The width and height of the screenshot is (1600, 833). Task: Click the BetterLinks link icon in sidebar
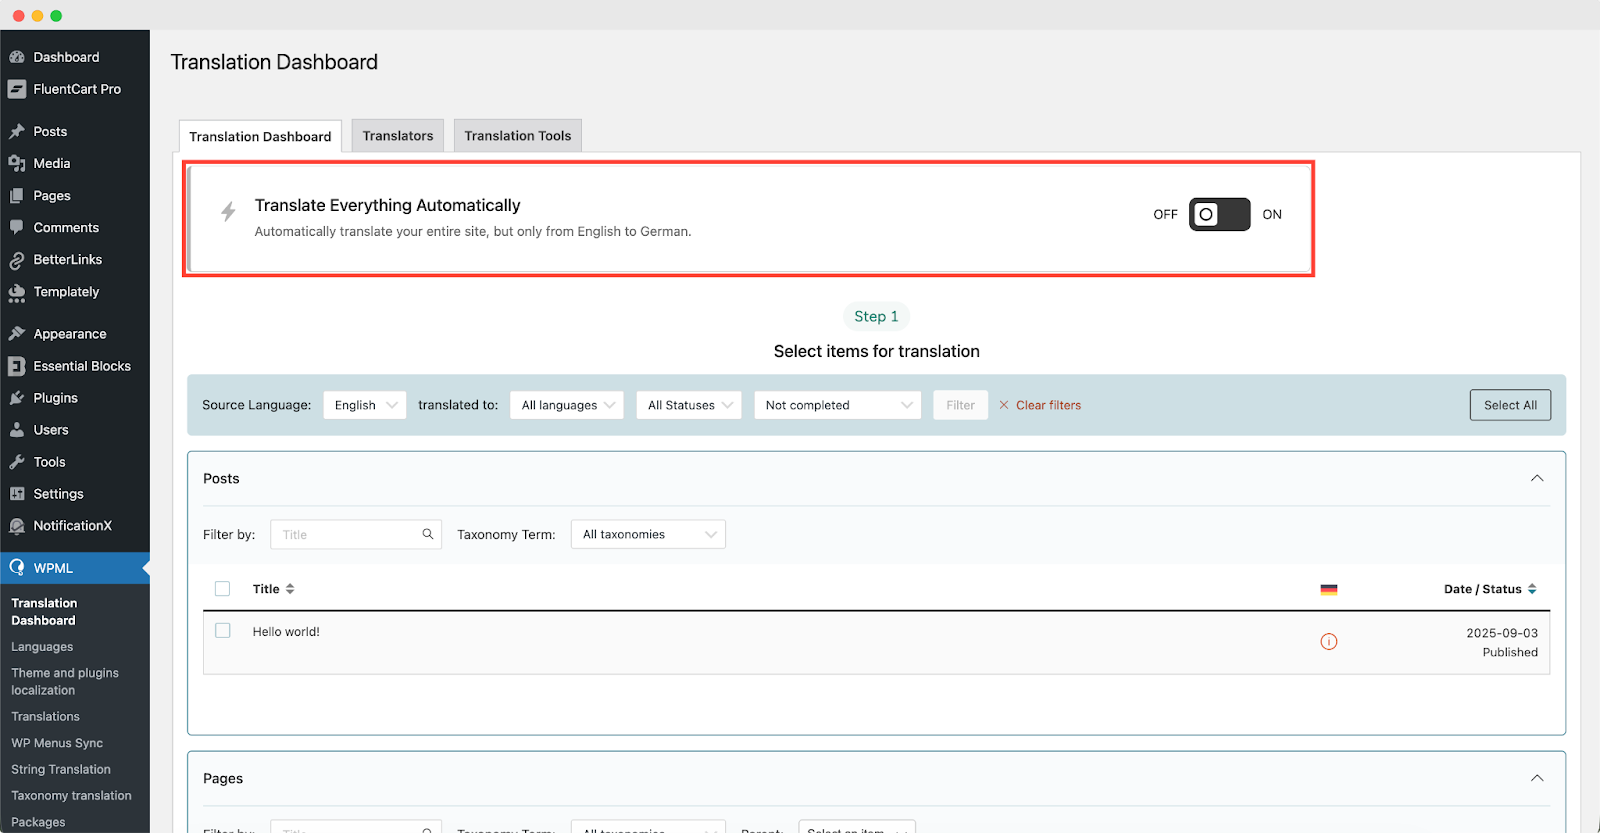[17, 260]
